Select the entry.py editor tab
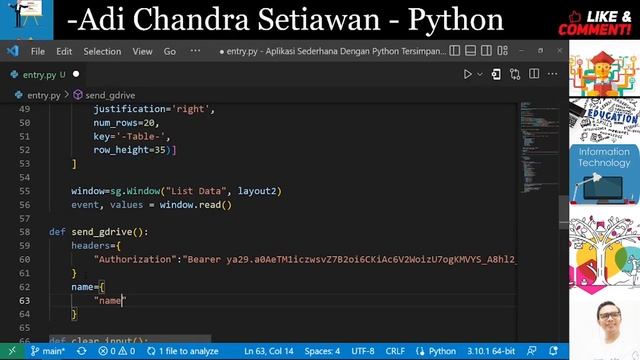640x360 pixels. [44, 75]
